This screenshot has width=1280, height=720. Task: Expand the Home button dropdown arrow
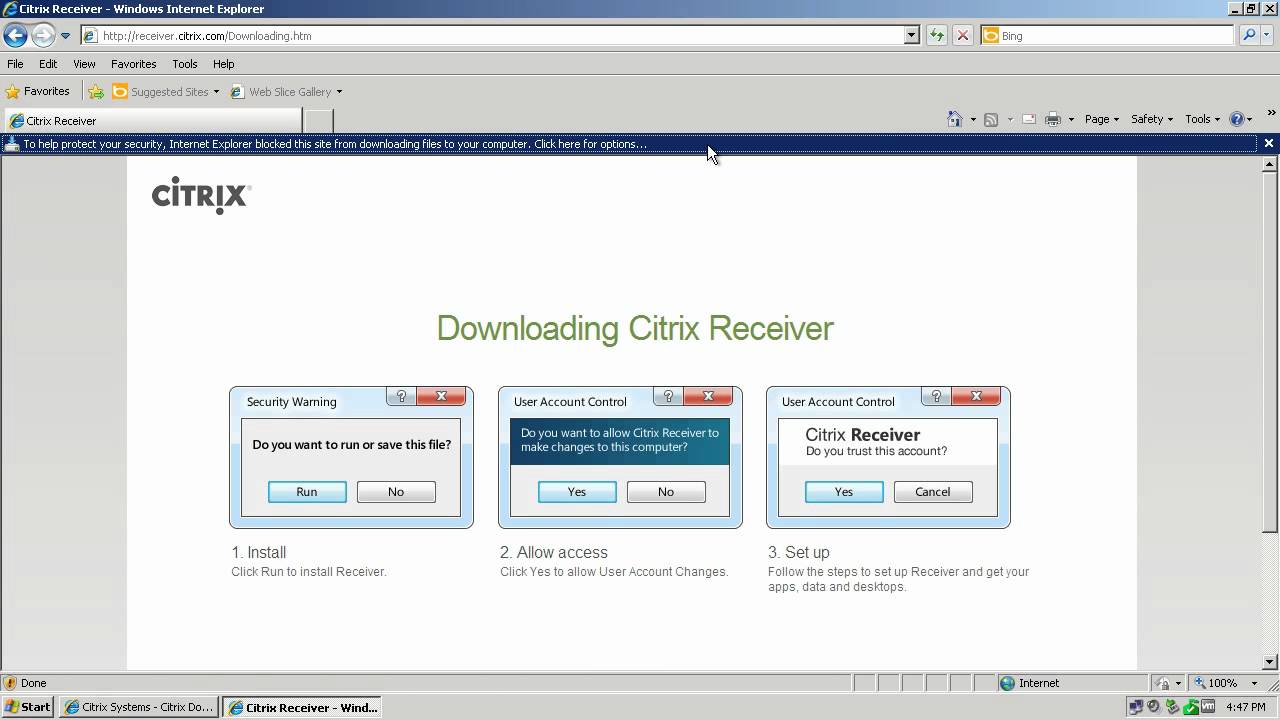tap(973, 119)
